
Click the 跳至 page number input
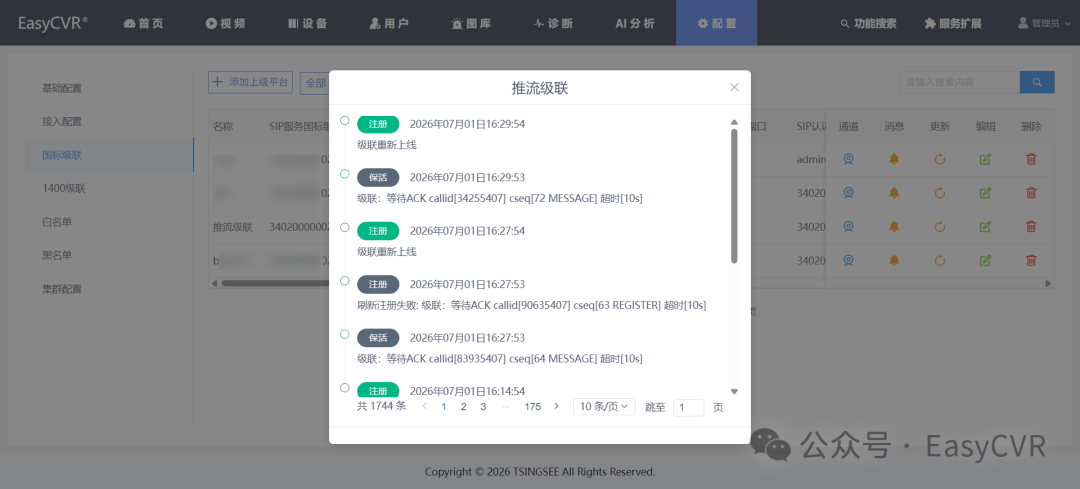(x=688, y=407)
